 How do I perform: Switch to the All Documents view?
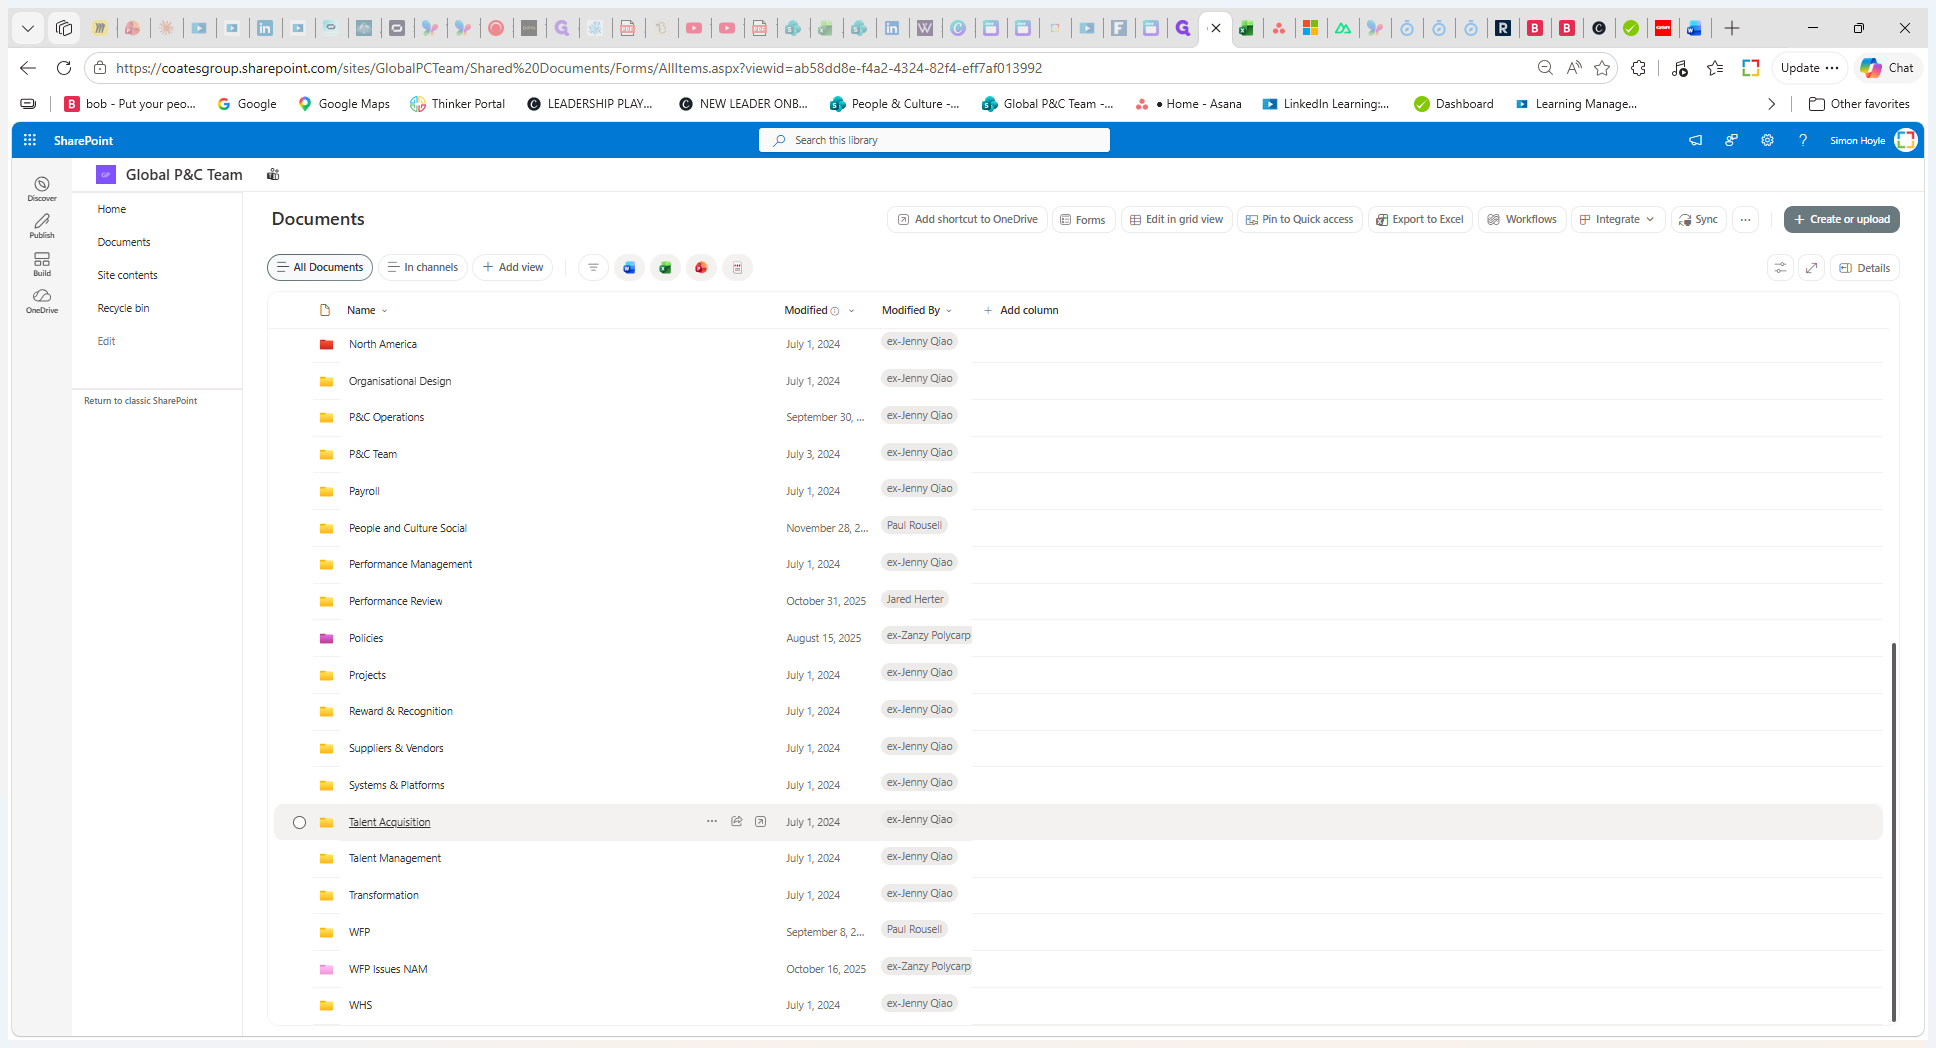click(x=320, y=268)
